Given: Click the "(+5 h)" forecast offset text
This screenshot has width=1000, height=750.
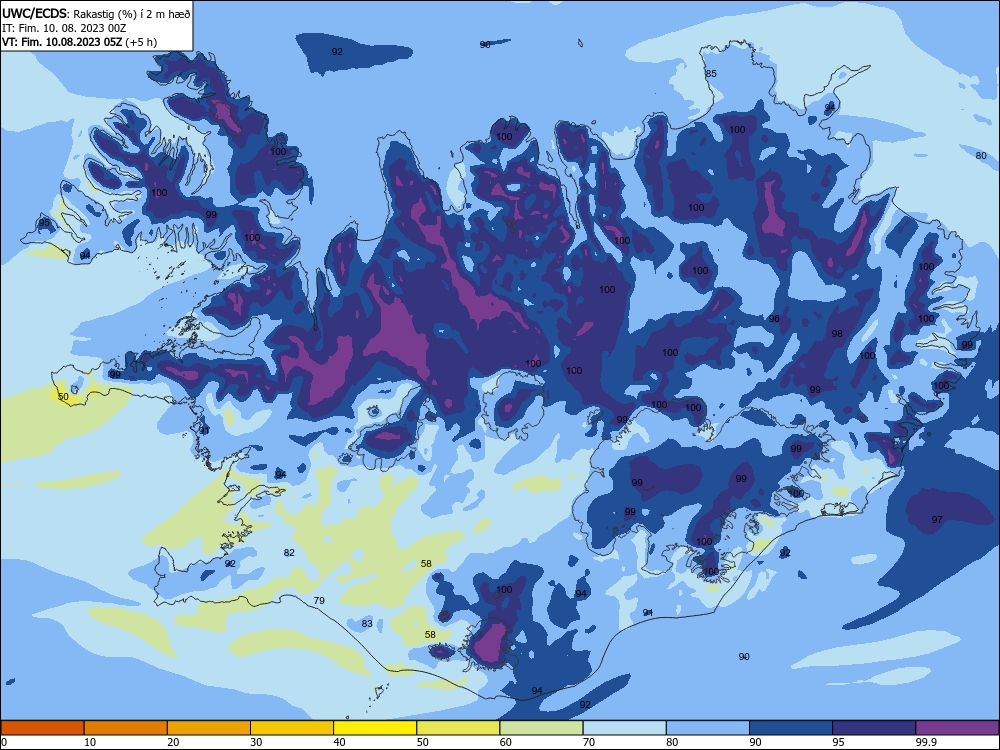Looking at the screenshot, I should point(141,42).
